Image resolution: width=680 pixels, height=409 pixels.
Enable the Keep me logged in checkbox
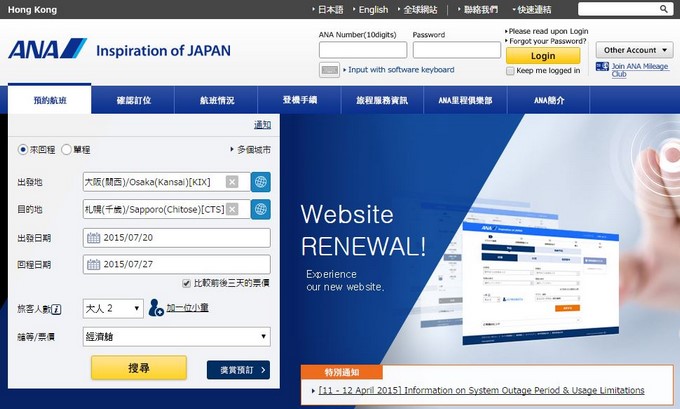510,71
